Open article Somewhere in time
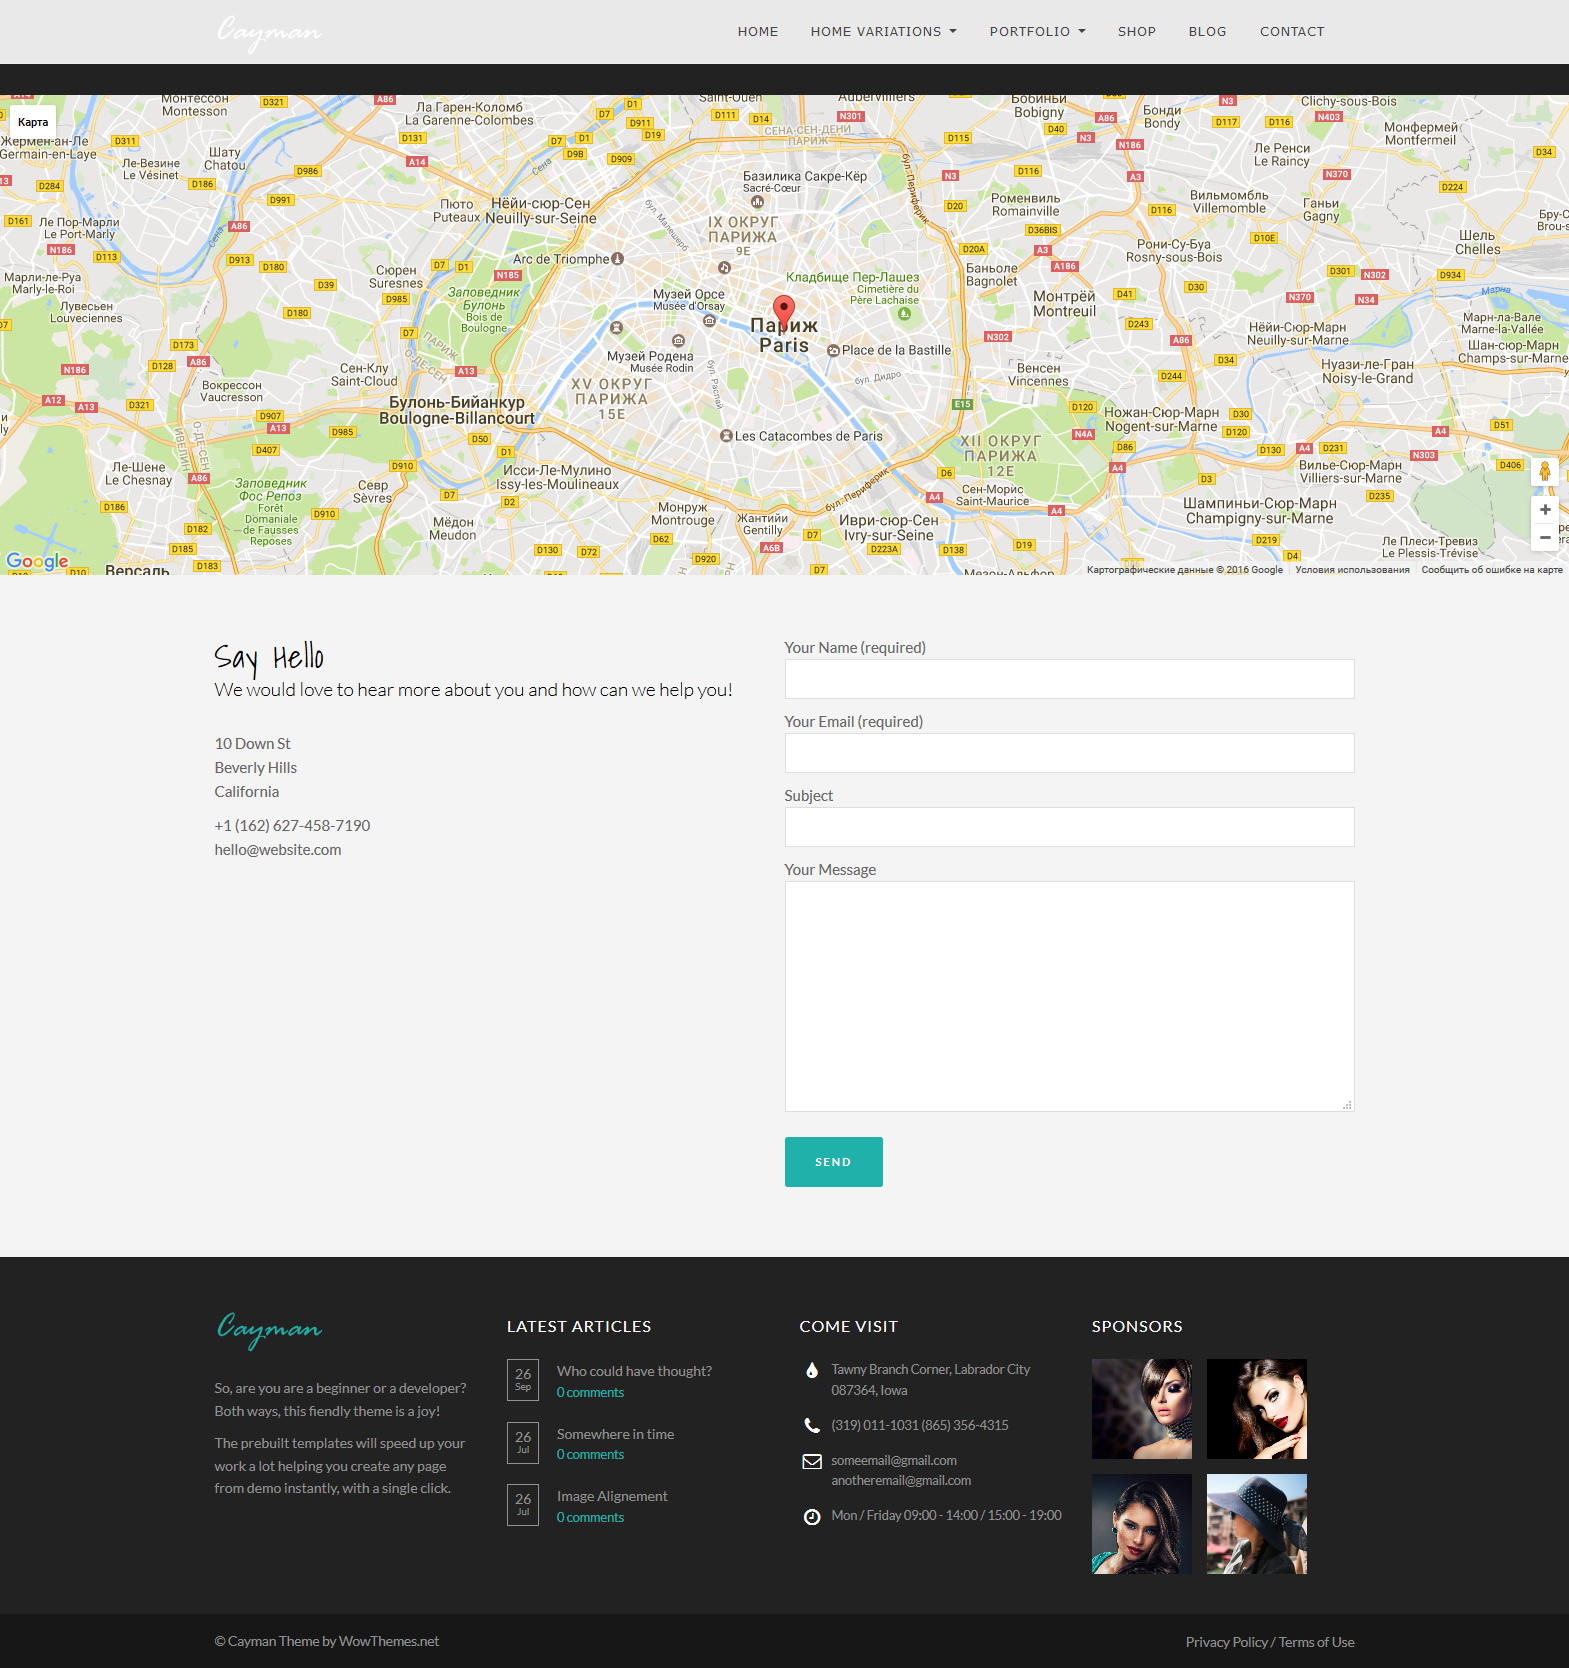1569x1668 pixels. (615, 1434)
